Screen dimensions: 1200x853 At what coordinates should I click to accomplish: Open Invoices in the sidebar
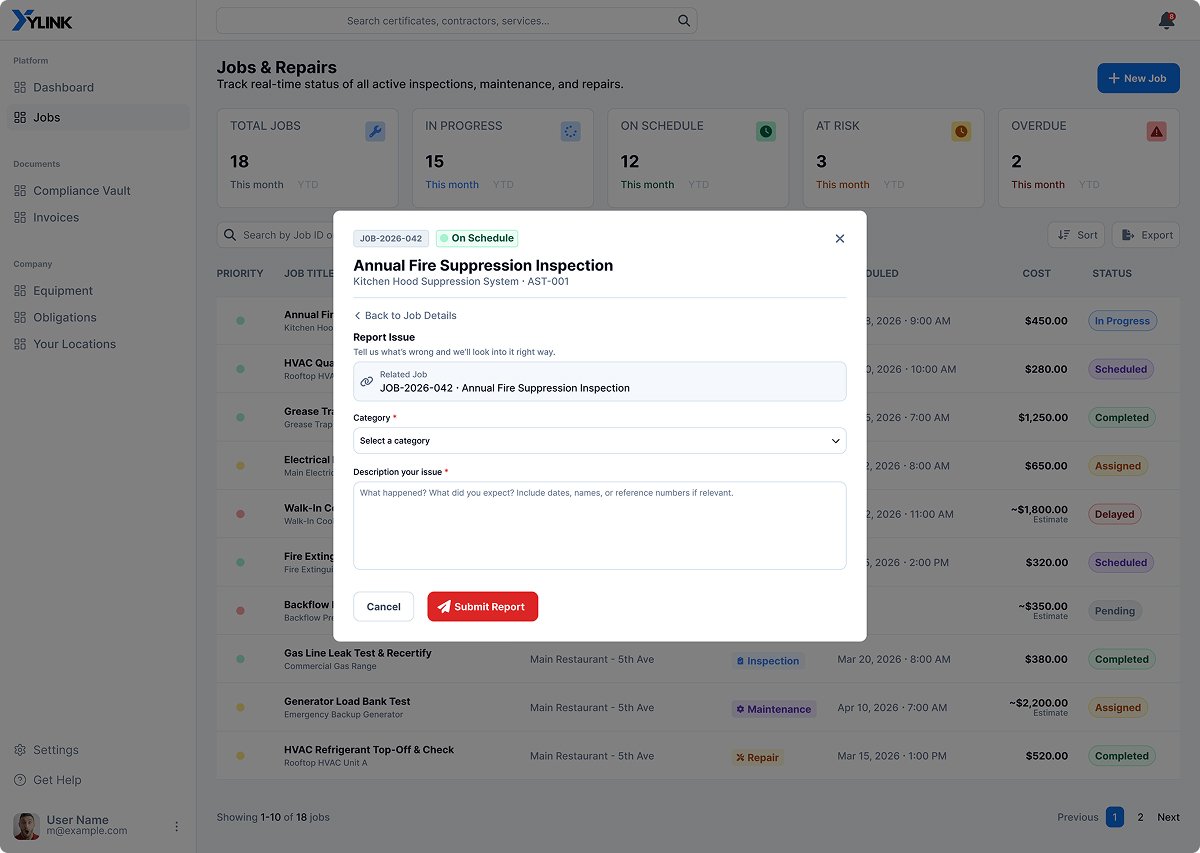98,217
